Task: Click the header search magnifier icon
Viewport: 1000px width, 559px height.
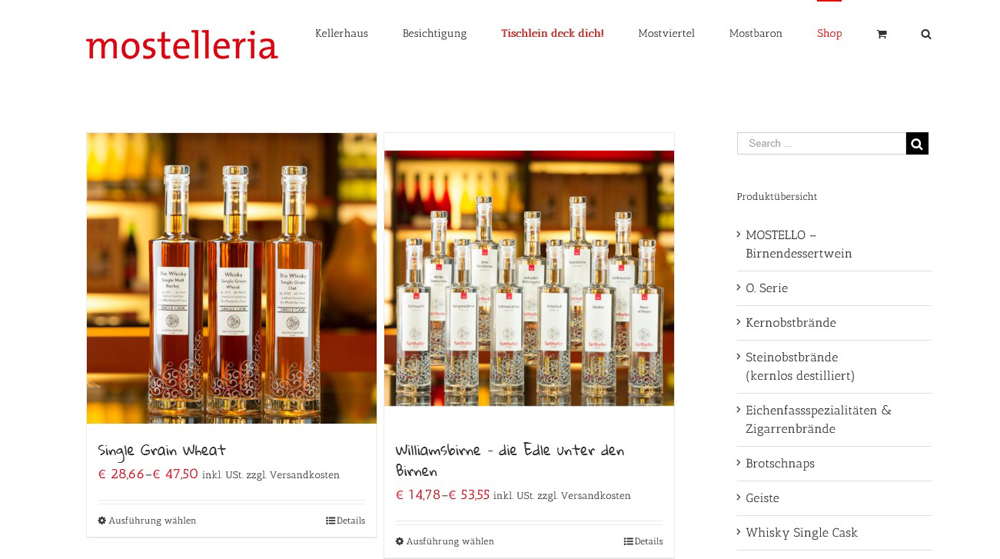Action: tap(926, 34)
